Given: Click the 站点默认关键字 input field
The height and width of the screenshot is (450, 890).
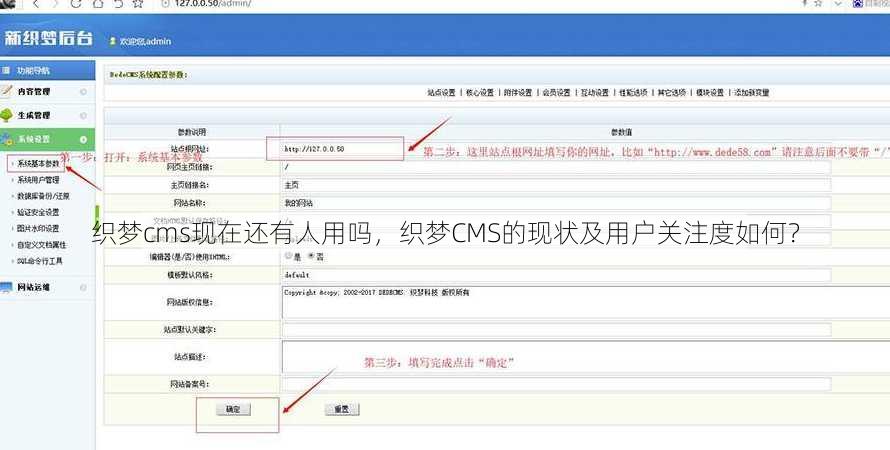Looking at the screenshot, I should coord(556,330).
